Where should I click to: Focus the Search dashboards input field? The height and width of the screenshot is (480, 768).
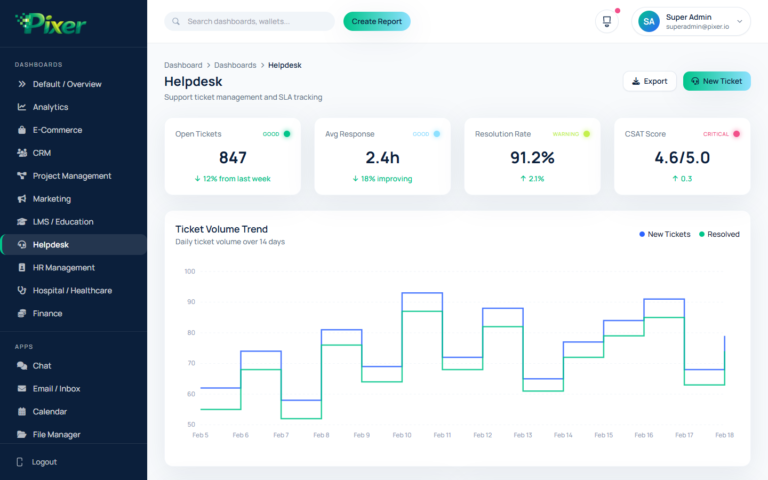point(255,21)
